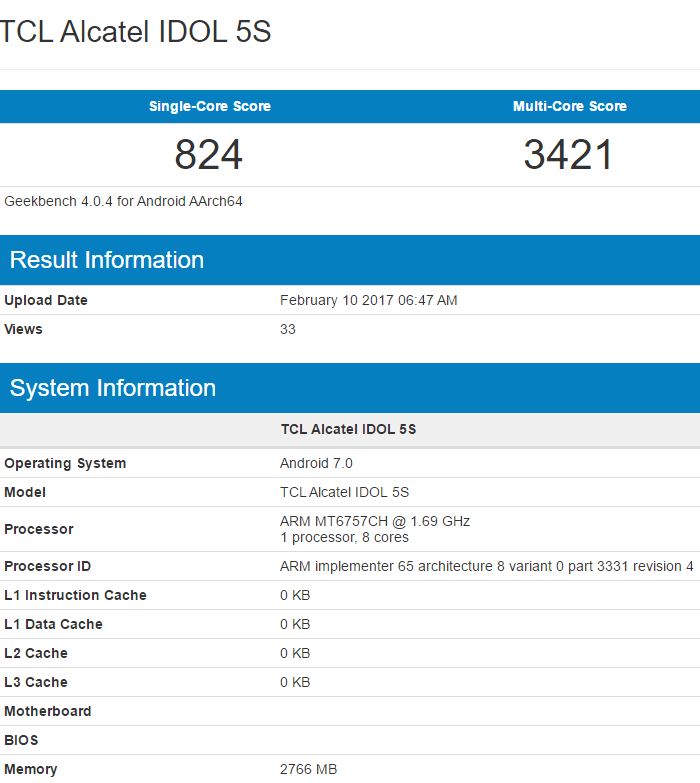Select the ARM MT6757CH @ 1.69 GHz text
This screenshot has width=700, height=783.
(375, 521)
